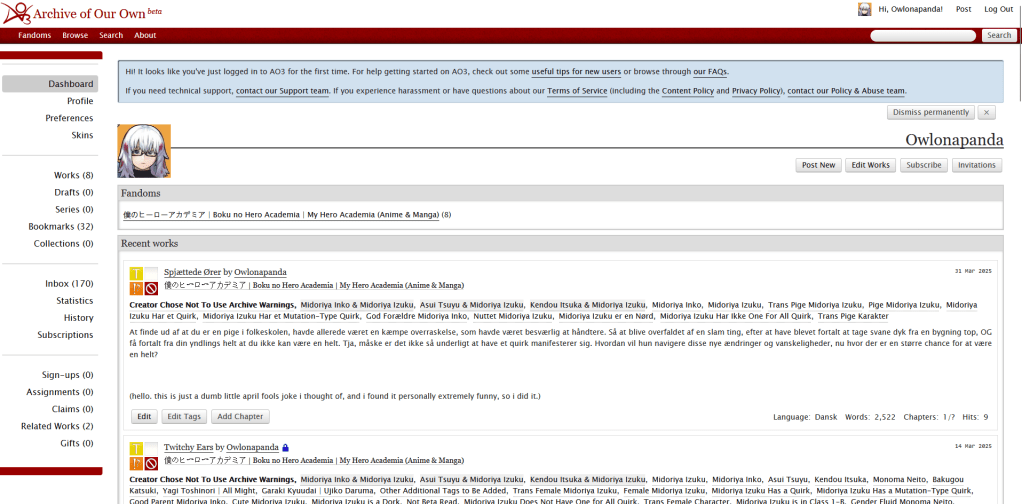Click Spjættede Ører's orange warnings icon
Viewport: 1022px width, 504px height.
[x=136, y=288]
